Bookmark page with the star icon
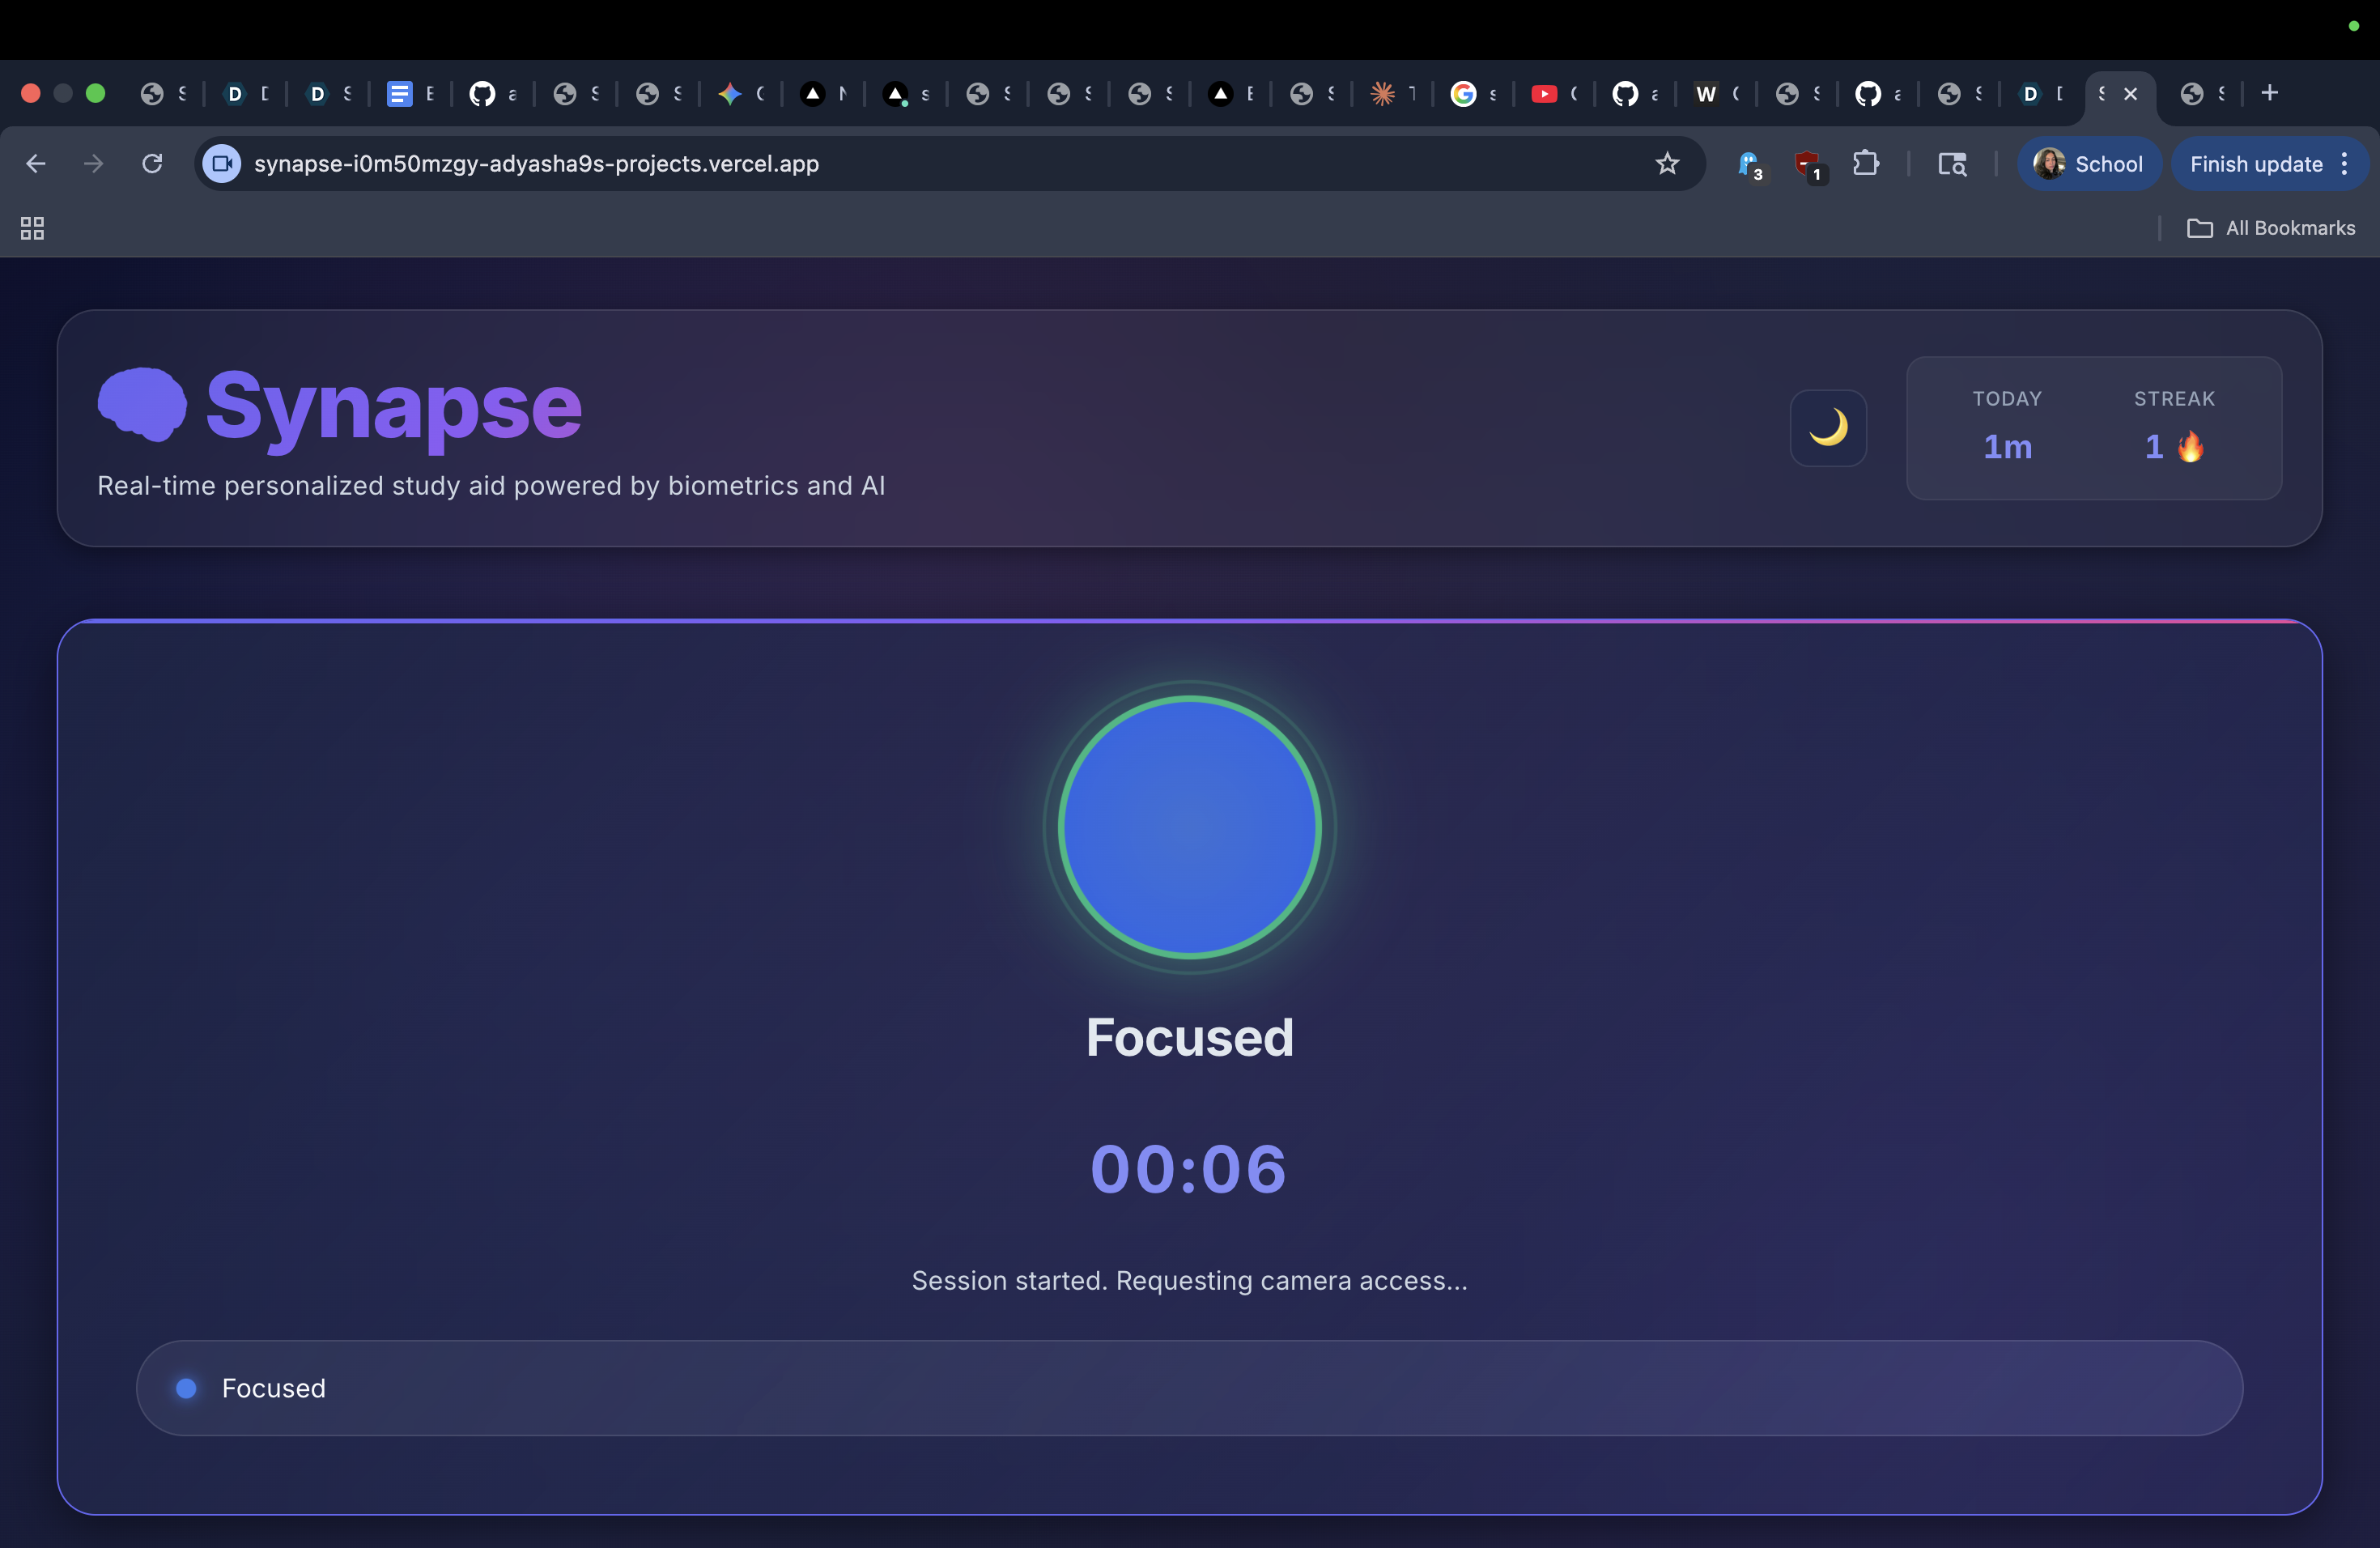Viewport: 2380px width, 1548px height. click(x=1666, y=163)
